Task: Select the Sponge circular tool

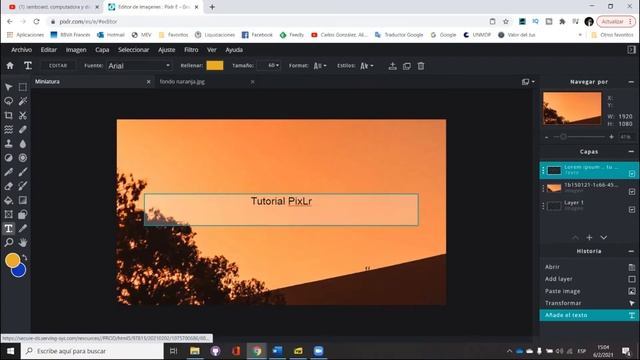Action: (x=23, y=158)
